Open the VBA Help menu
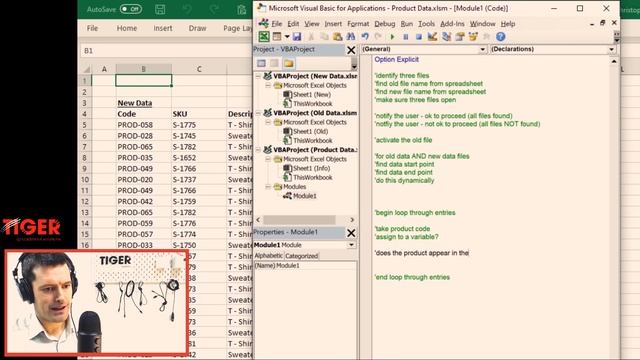Image resolution: width=640 pixels, height=360 pixels. [x=508, y=24]
